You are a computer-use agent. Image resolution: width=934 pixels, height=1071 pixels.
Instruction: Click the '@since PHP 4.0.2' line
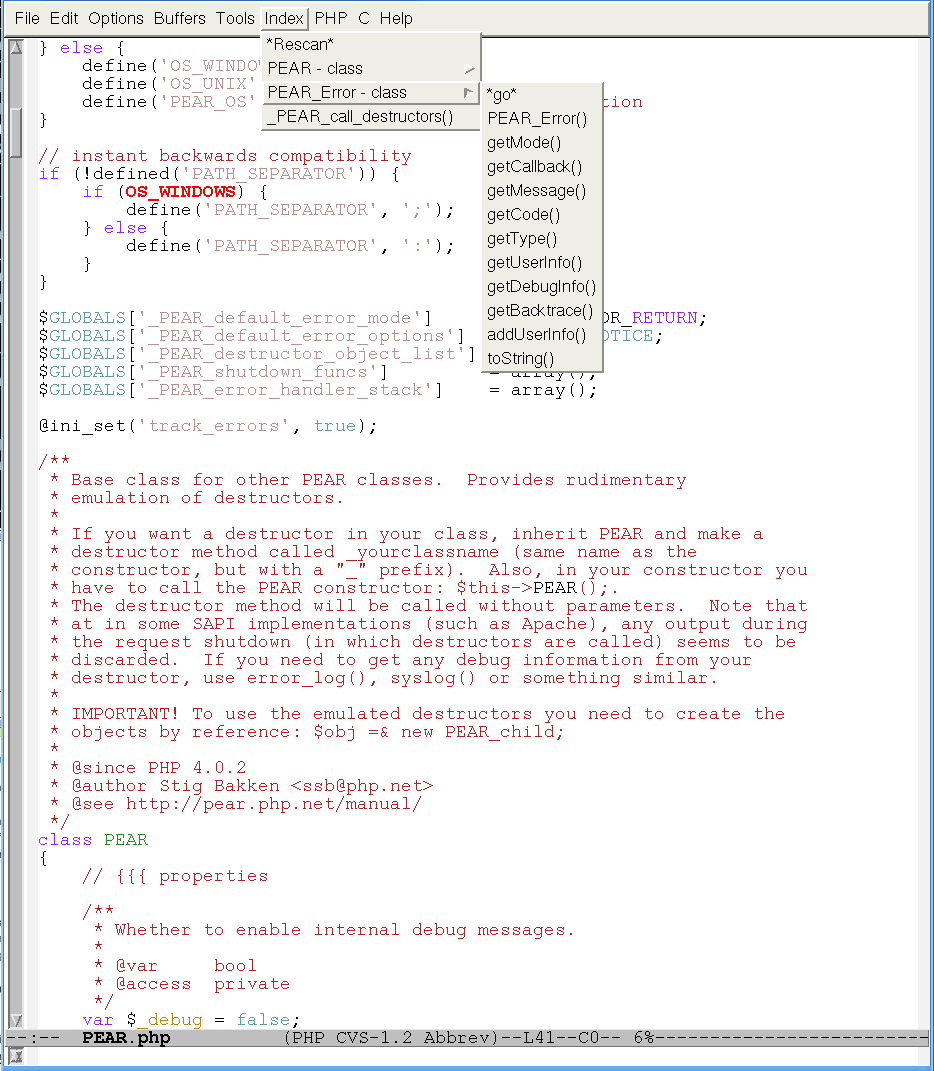click(159, 768)
